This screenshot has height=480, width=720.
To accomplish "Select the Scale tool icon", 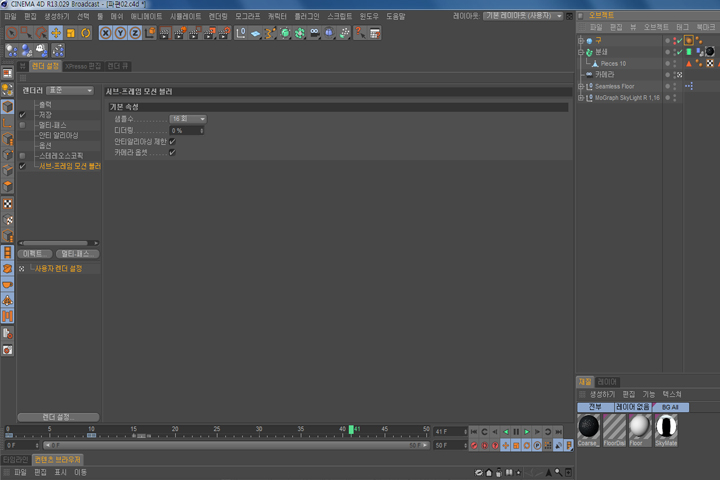I will pos(71,33).
